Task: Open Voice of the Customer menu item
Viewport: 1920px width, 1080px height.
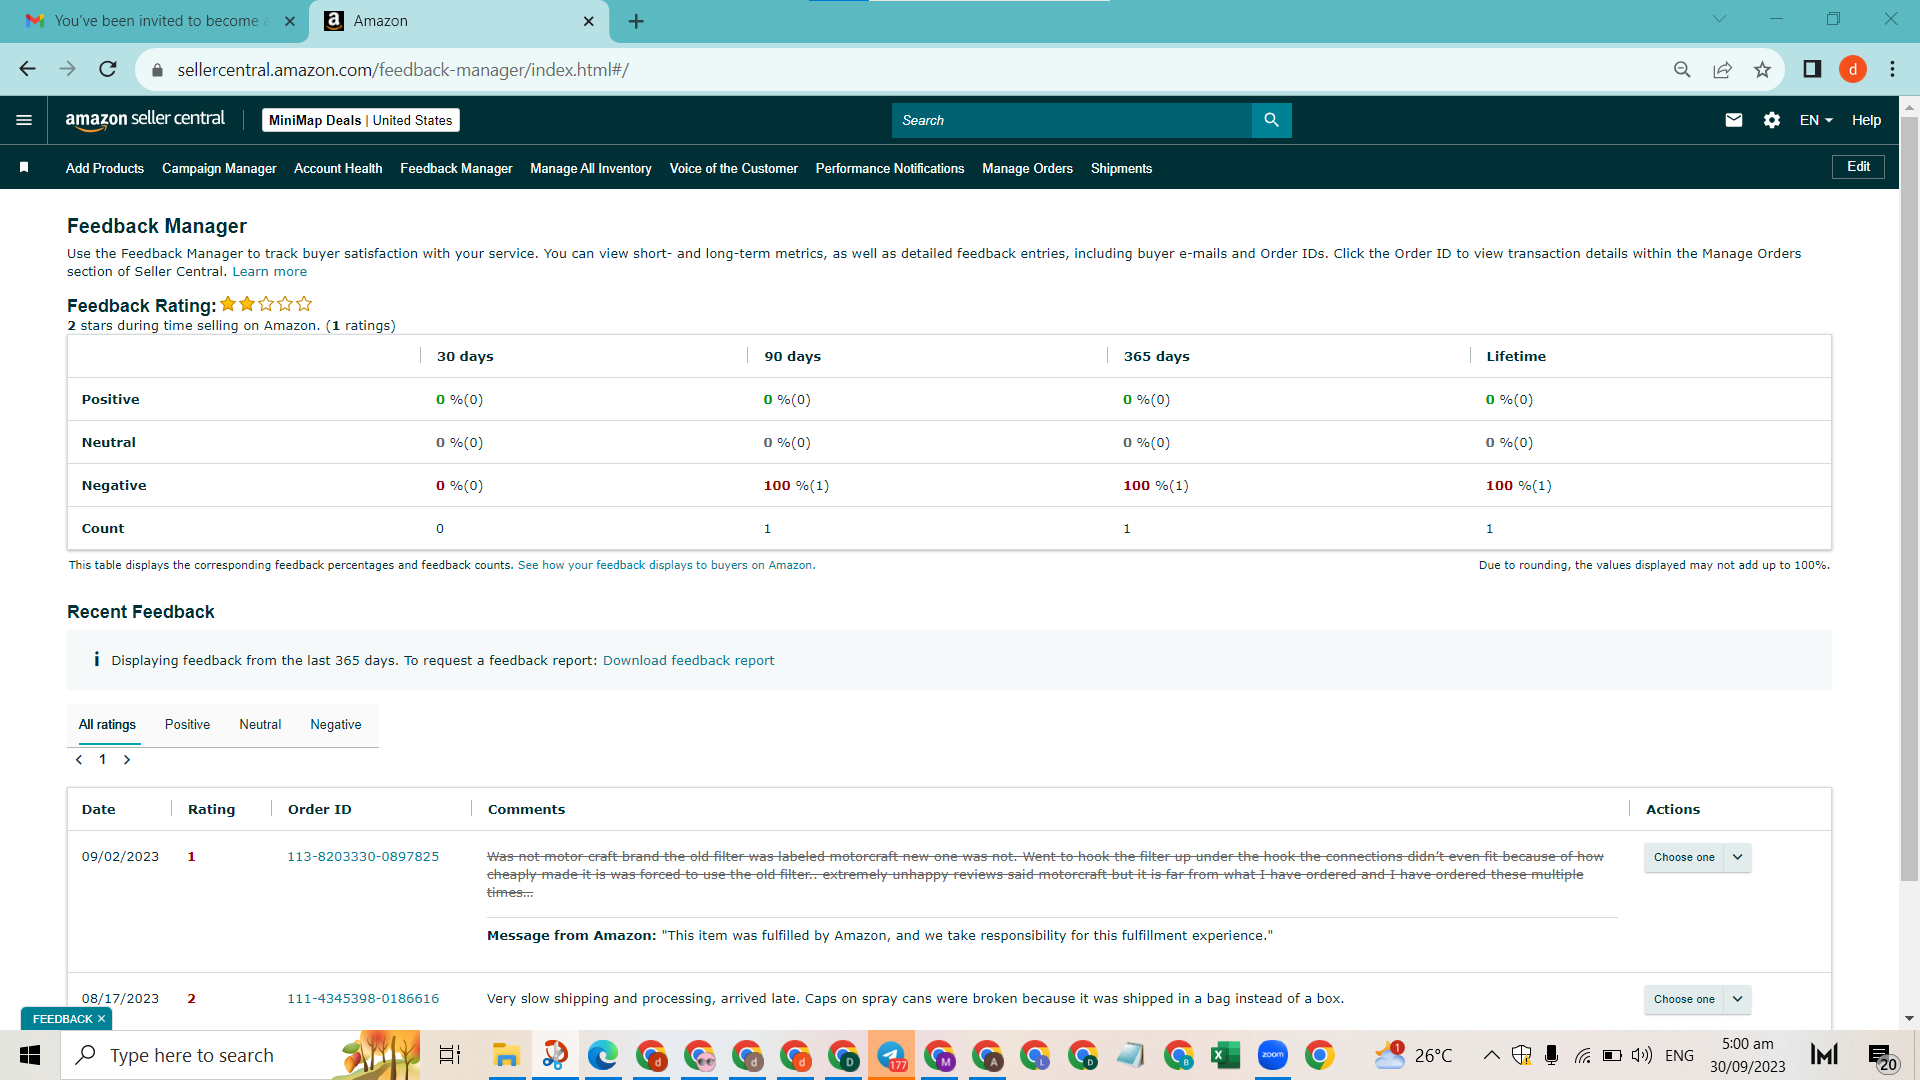Action: (x=734, y=168)
